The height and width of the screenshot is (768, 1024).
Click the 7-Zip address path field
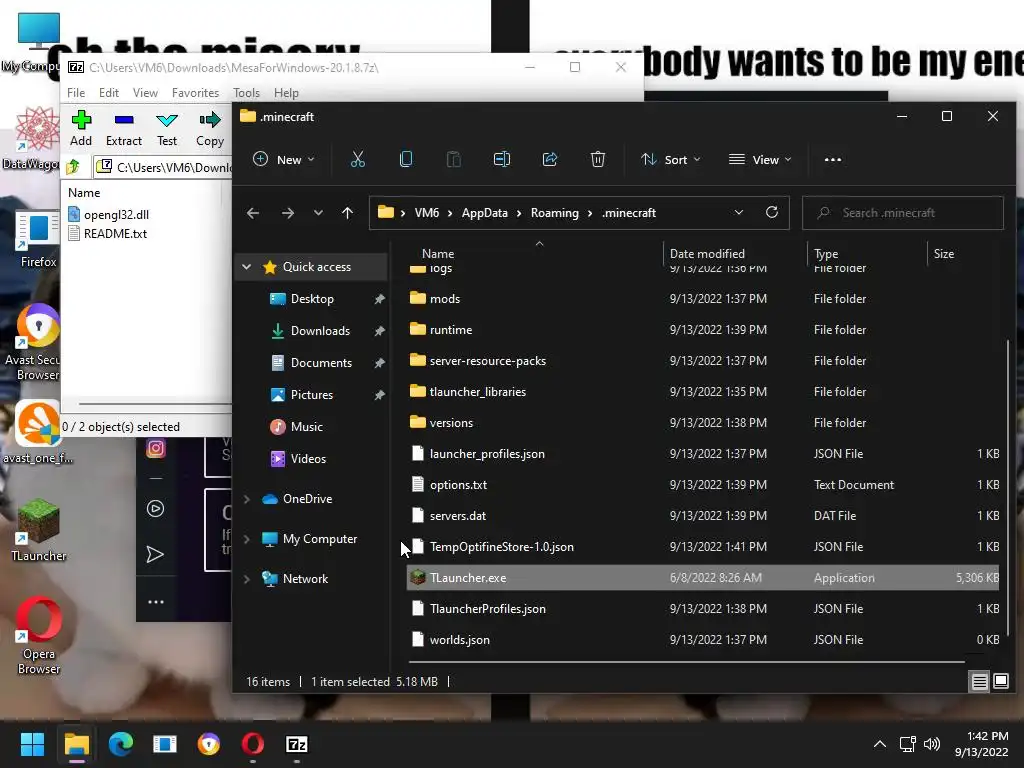(163, 167)
